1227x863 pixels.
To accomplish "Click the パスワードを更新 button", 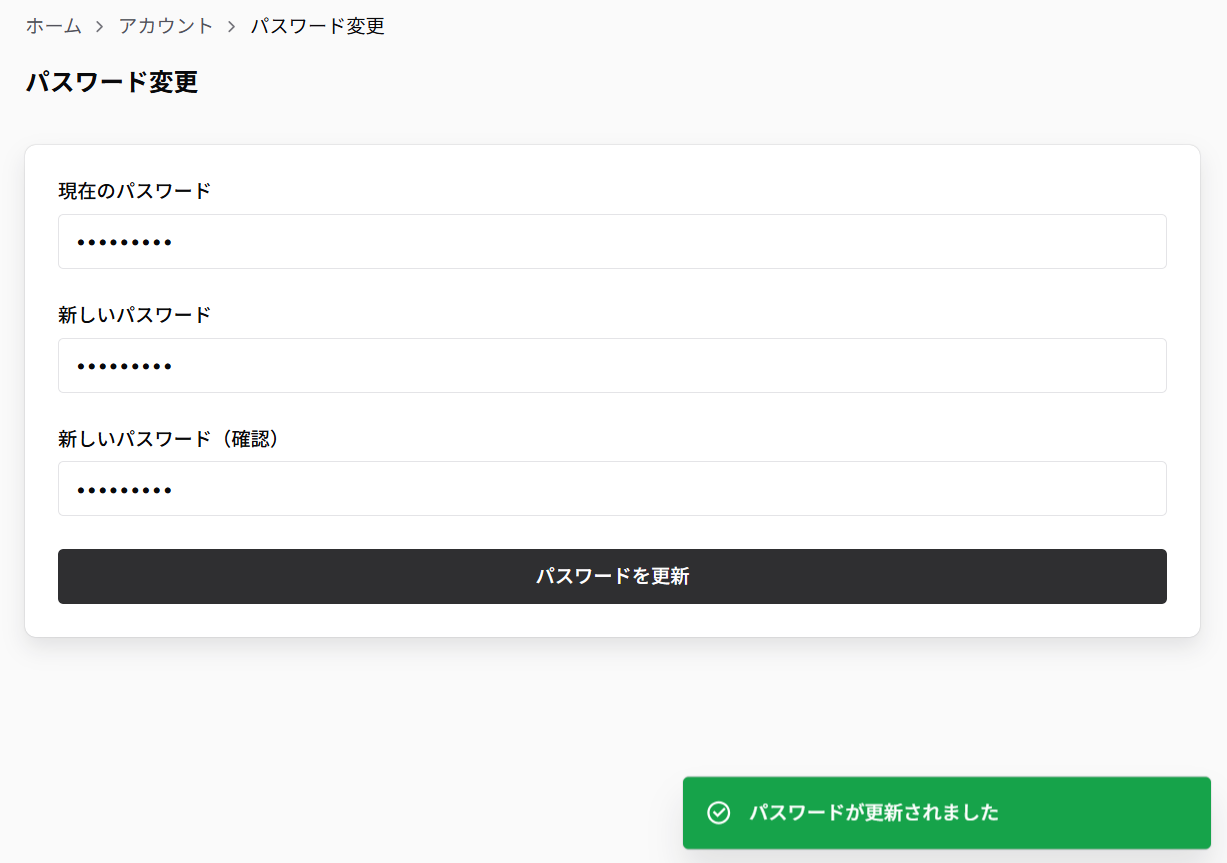I will [x=612, y=576].
